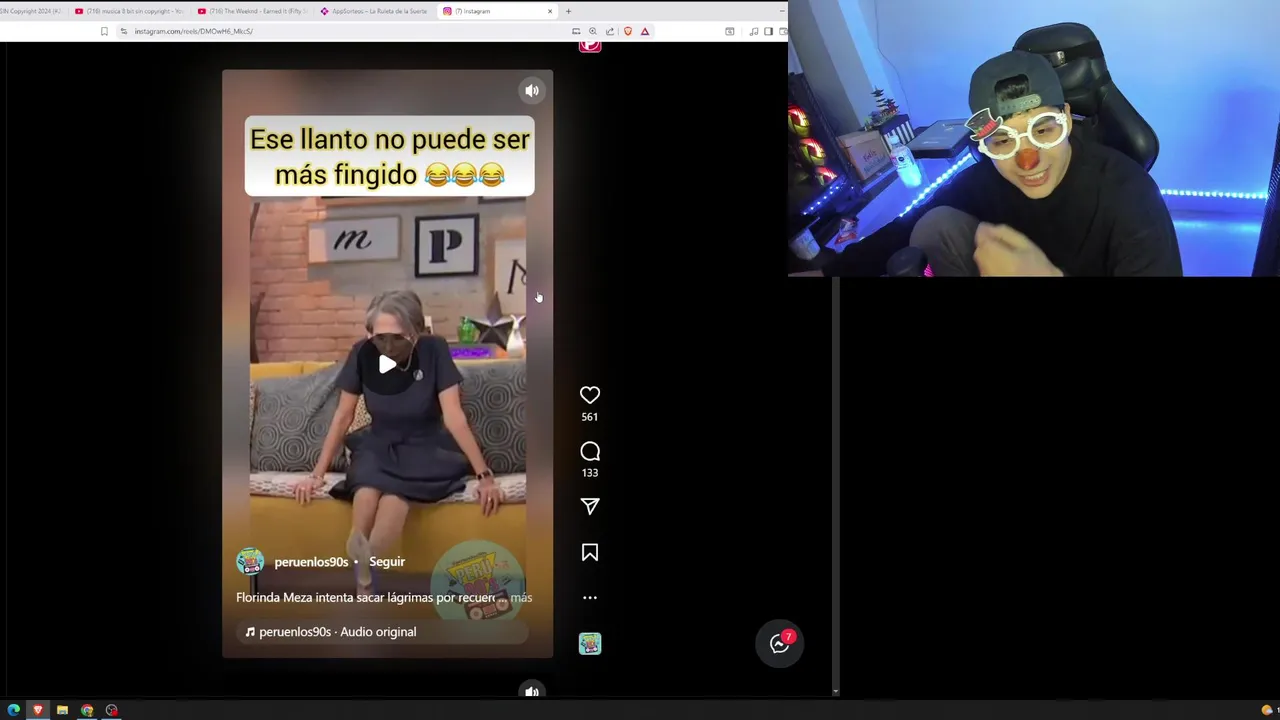The image size is (1280, 720).
Task: Click the zoom magnifier icon in address bar
Action: point(593,31)
